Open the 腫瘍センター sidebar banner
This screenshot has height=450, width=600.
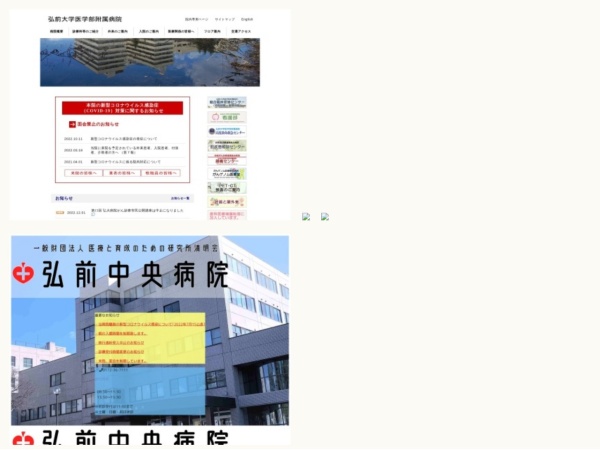pyautogui.click(x=227, y=160)
